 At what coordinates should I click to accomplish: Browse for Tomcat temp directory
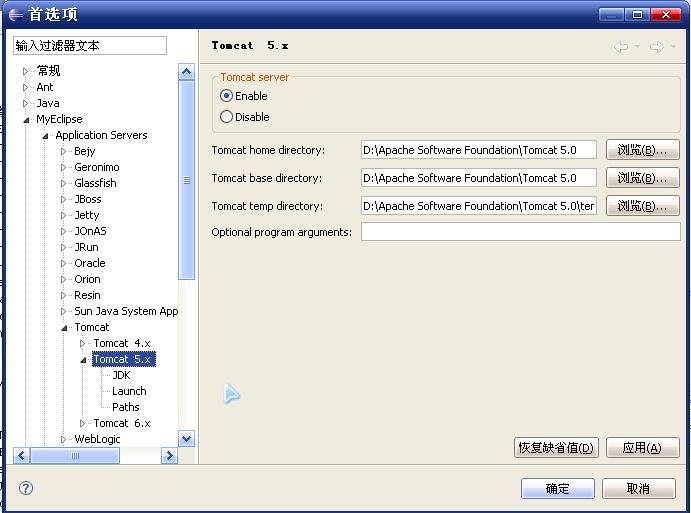pyautogui.click(x=643, y=206)
